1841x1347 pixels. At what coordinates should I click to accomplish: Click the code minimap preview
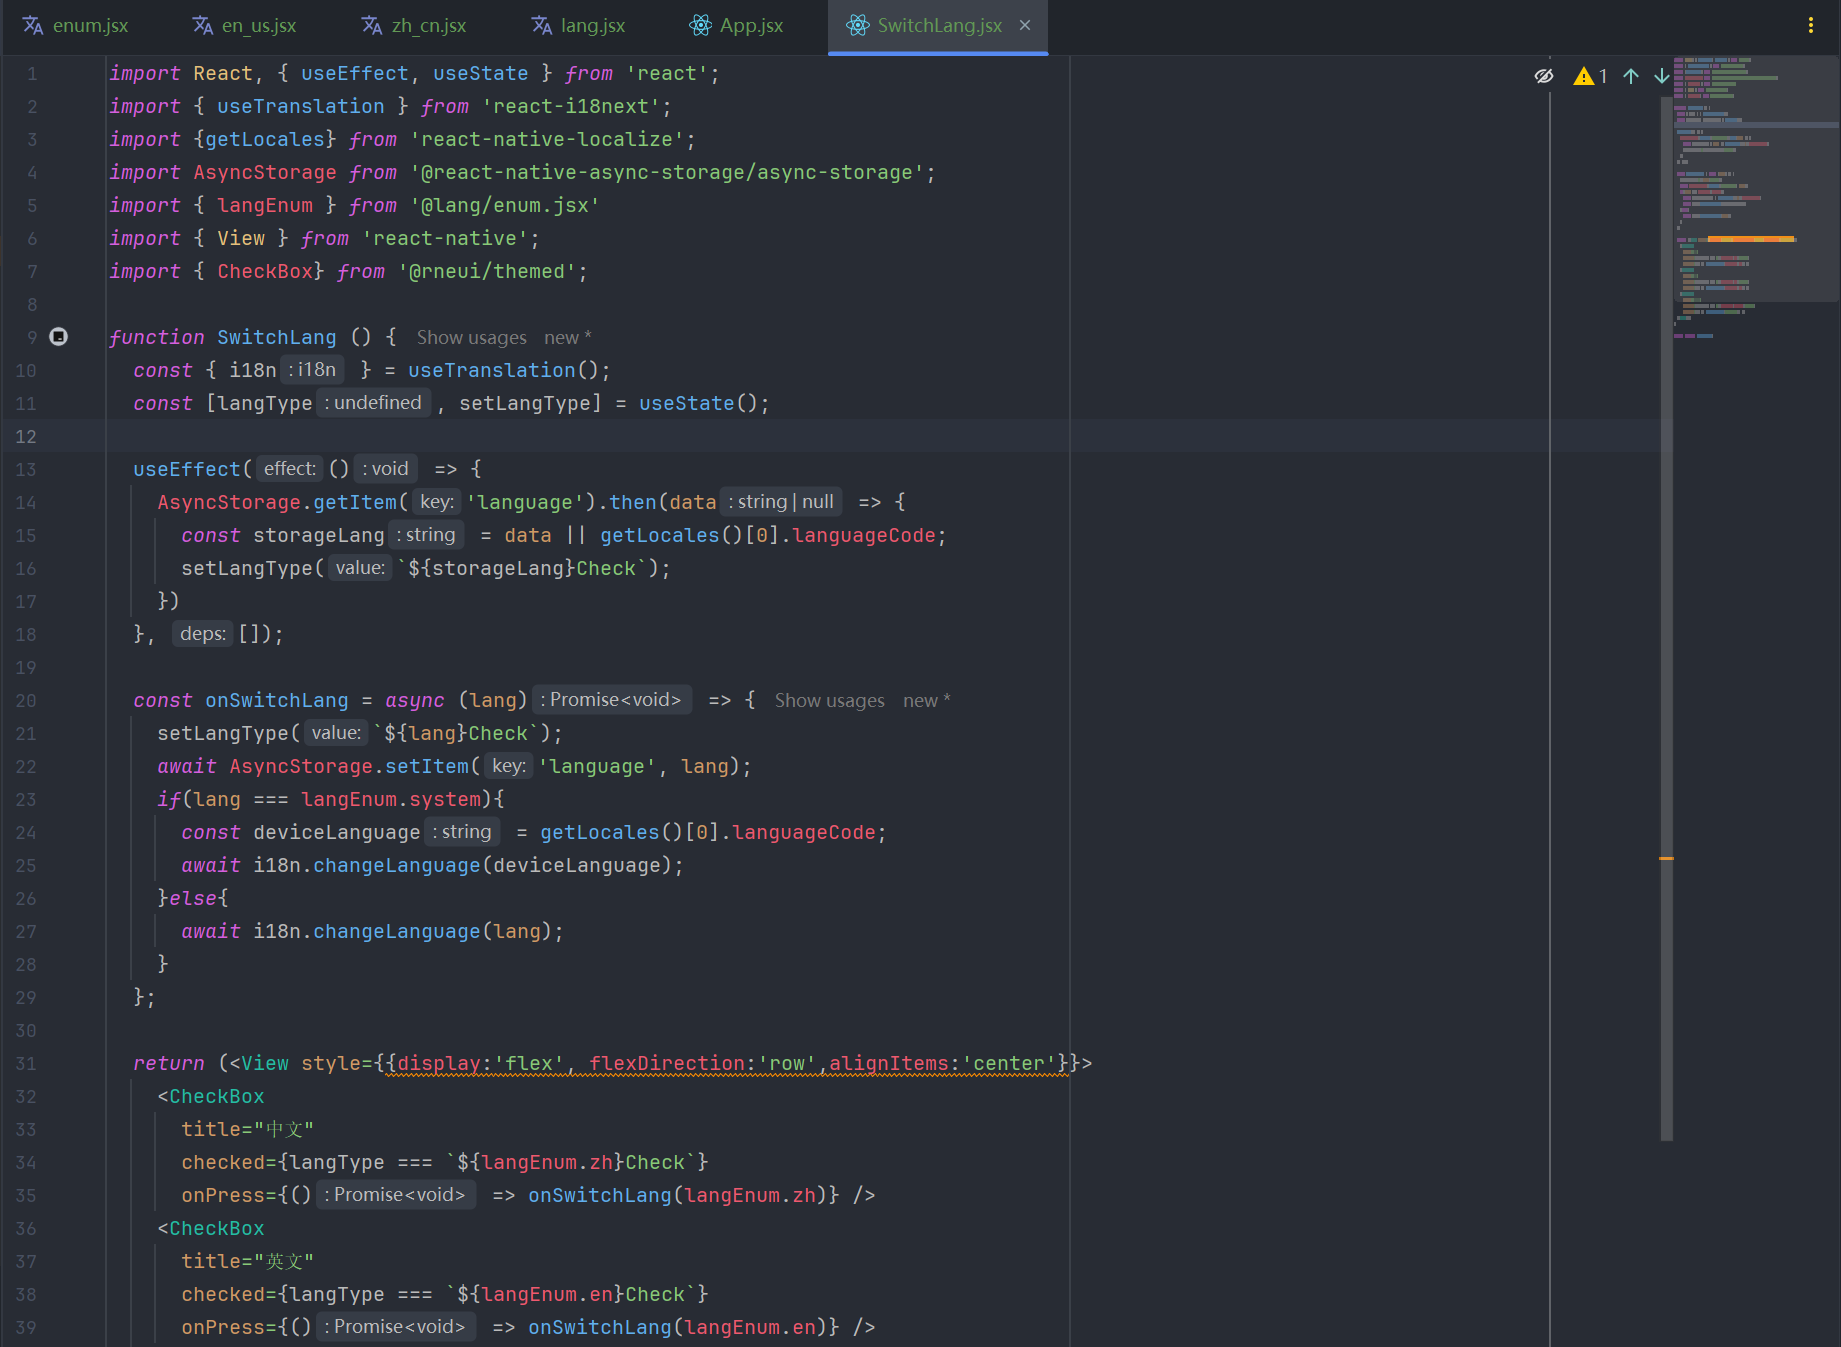coord(1755,200)
